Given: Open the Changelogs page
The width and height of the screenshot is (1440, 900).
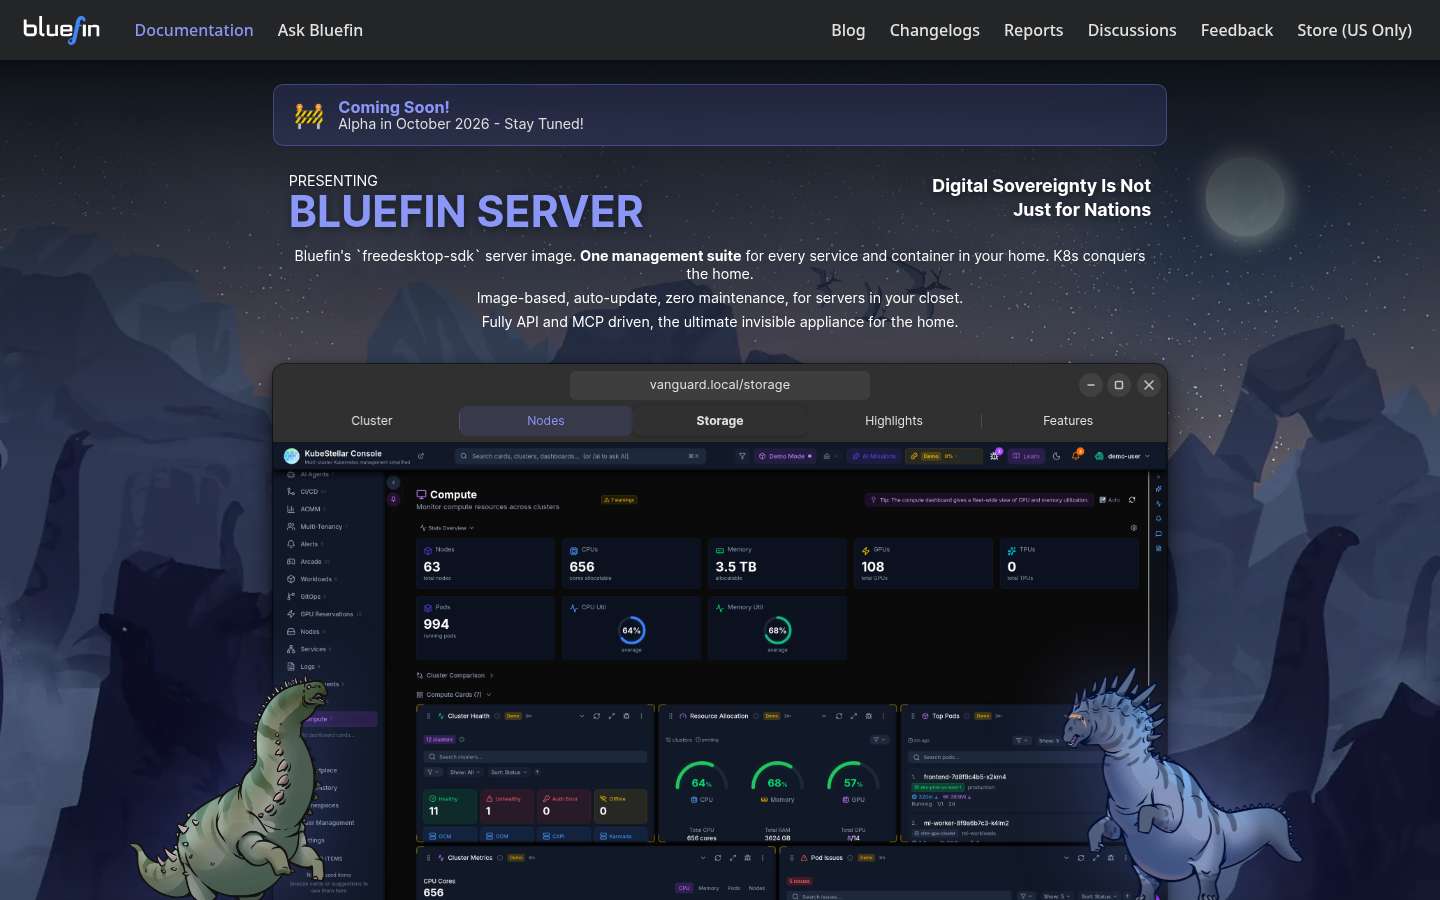Looking at the screenshot, I should (x=935, y=30).
